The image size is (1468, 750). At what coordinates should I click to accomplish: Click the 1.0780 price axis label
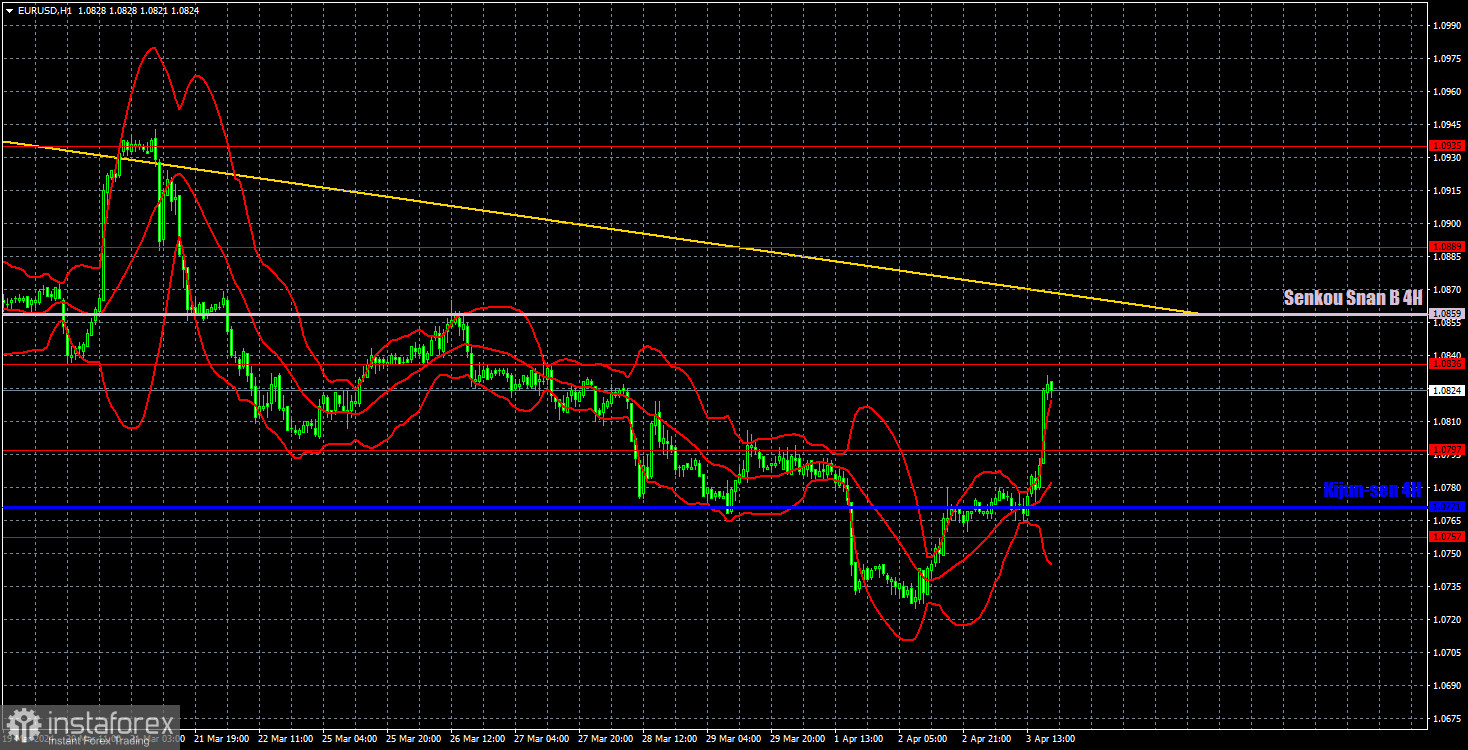point(1446,487)
